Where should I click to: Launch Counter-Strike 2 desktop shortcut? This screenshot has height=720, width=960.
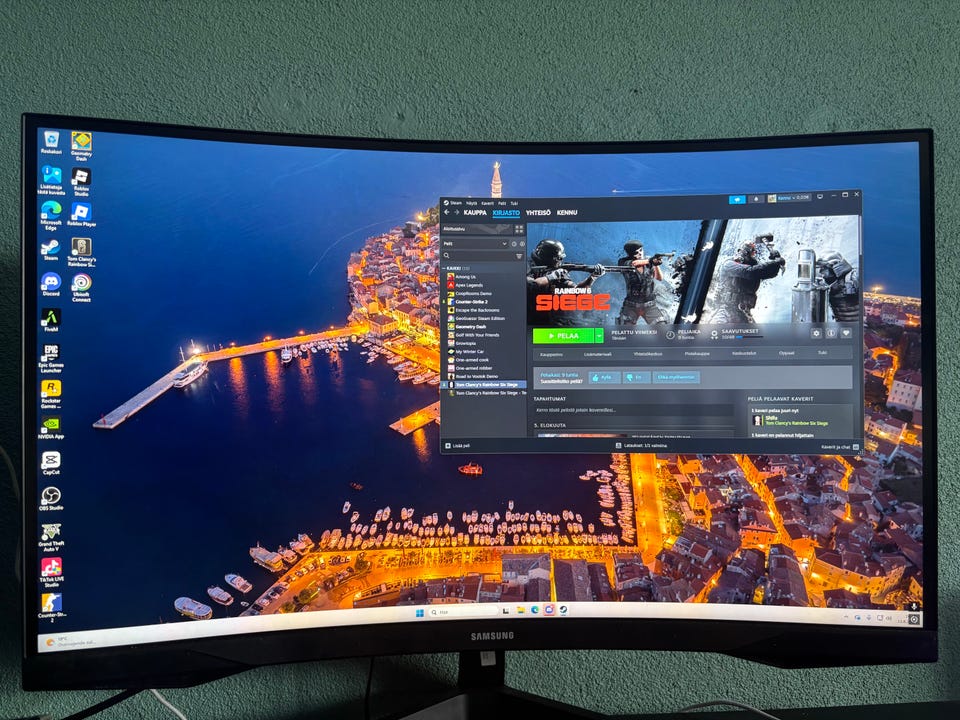[51, 607]
